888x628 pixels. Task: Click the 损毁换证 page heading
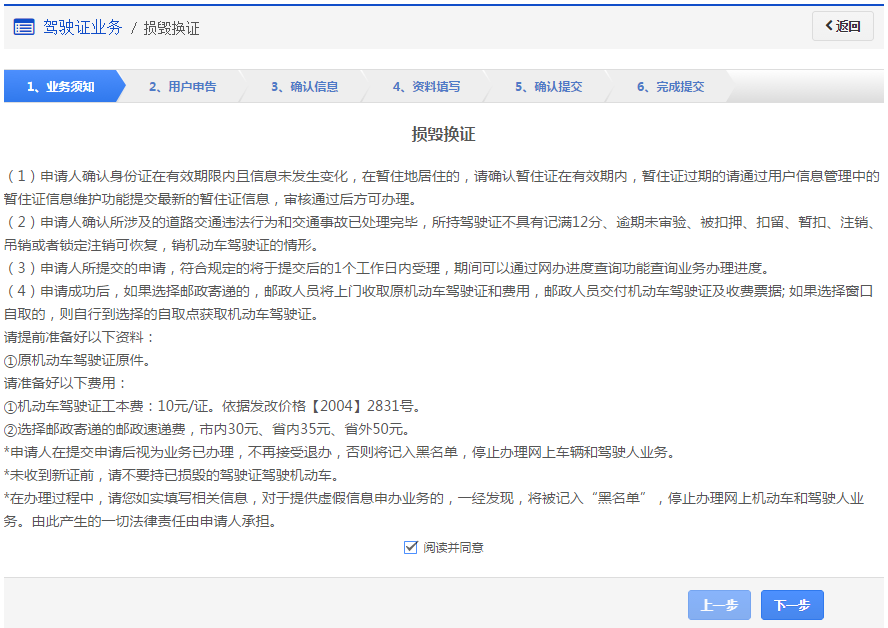443,135
